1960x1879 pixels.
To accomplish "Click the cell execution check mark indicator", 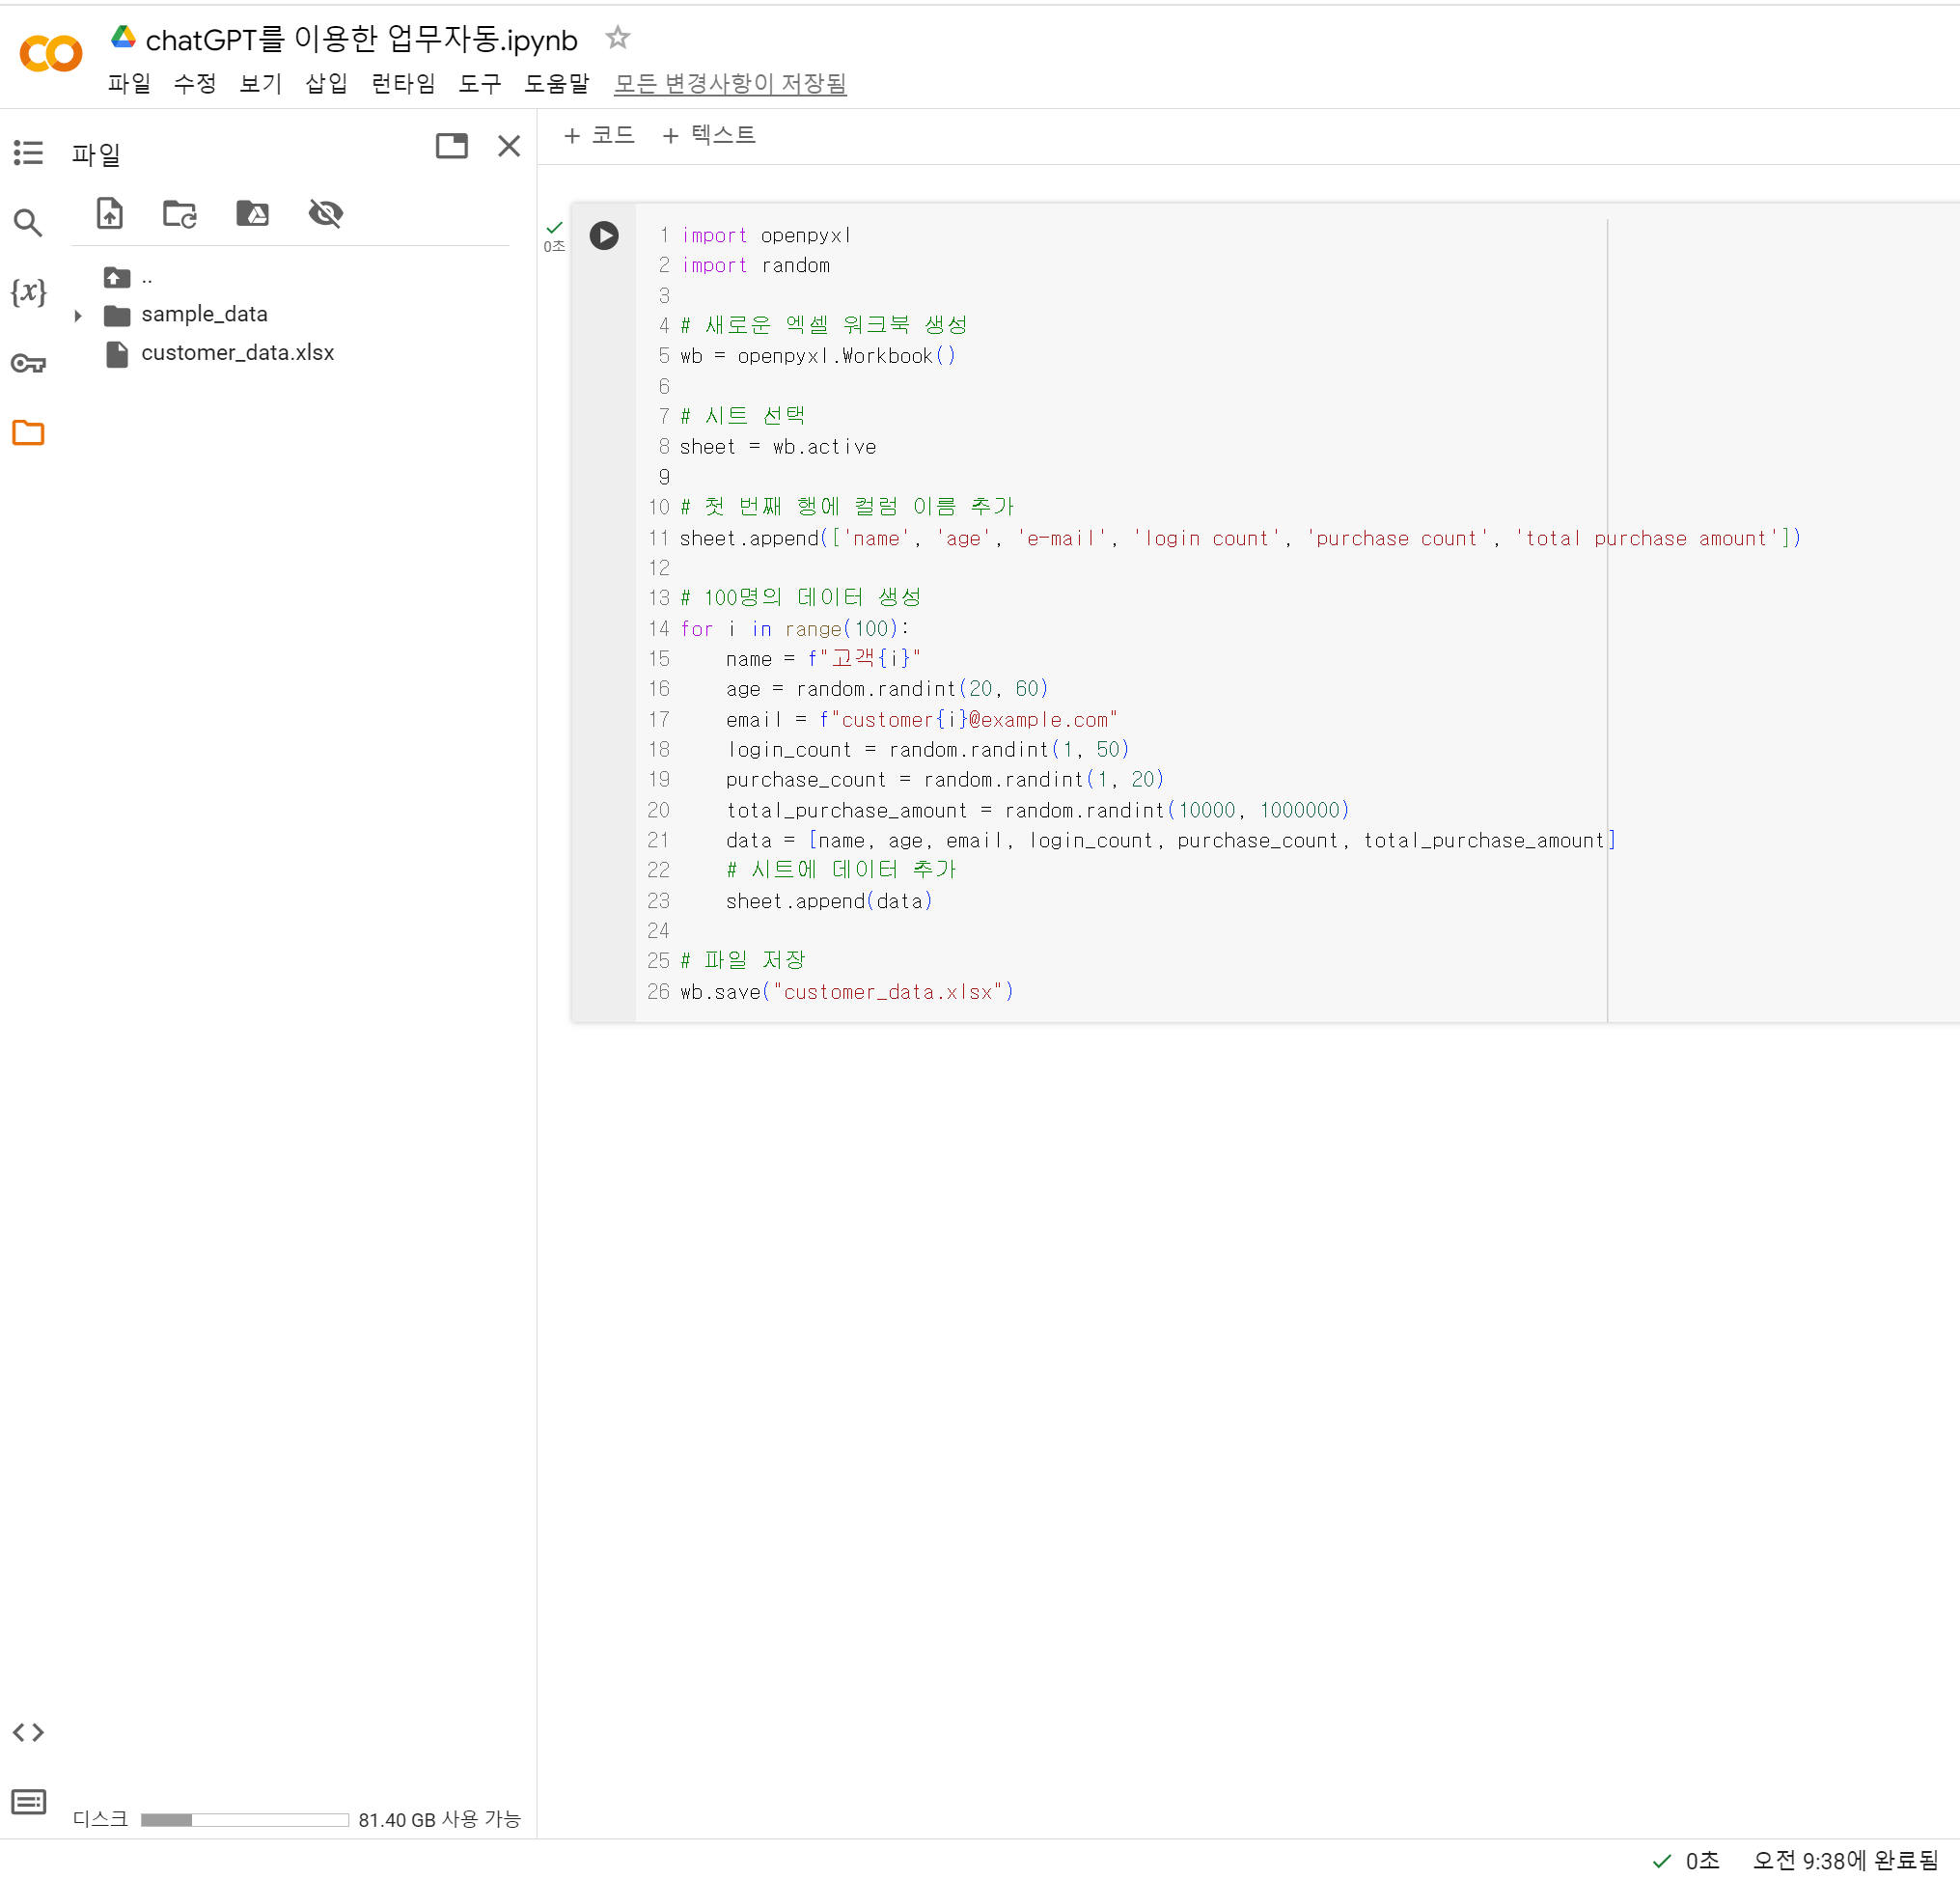I will [x=555, y=228].
